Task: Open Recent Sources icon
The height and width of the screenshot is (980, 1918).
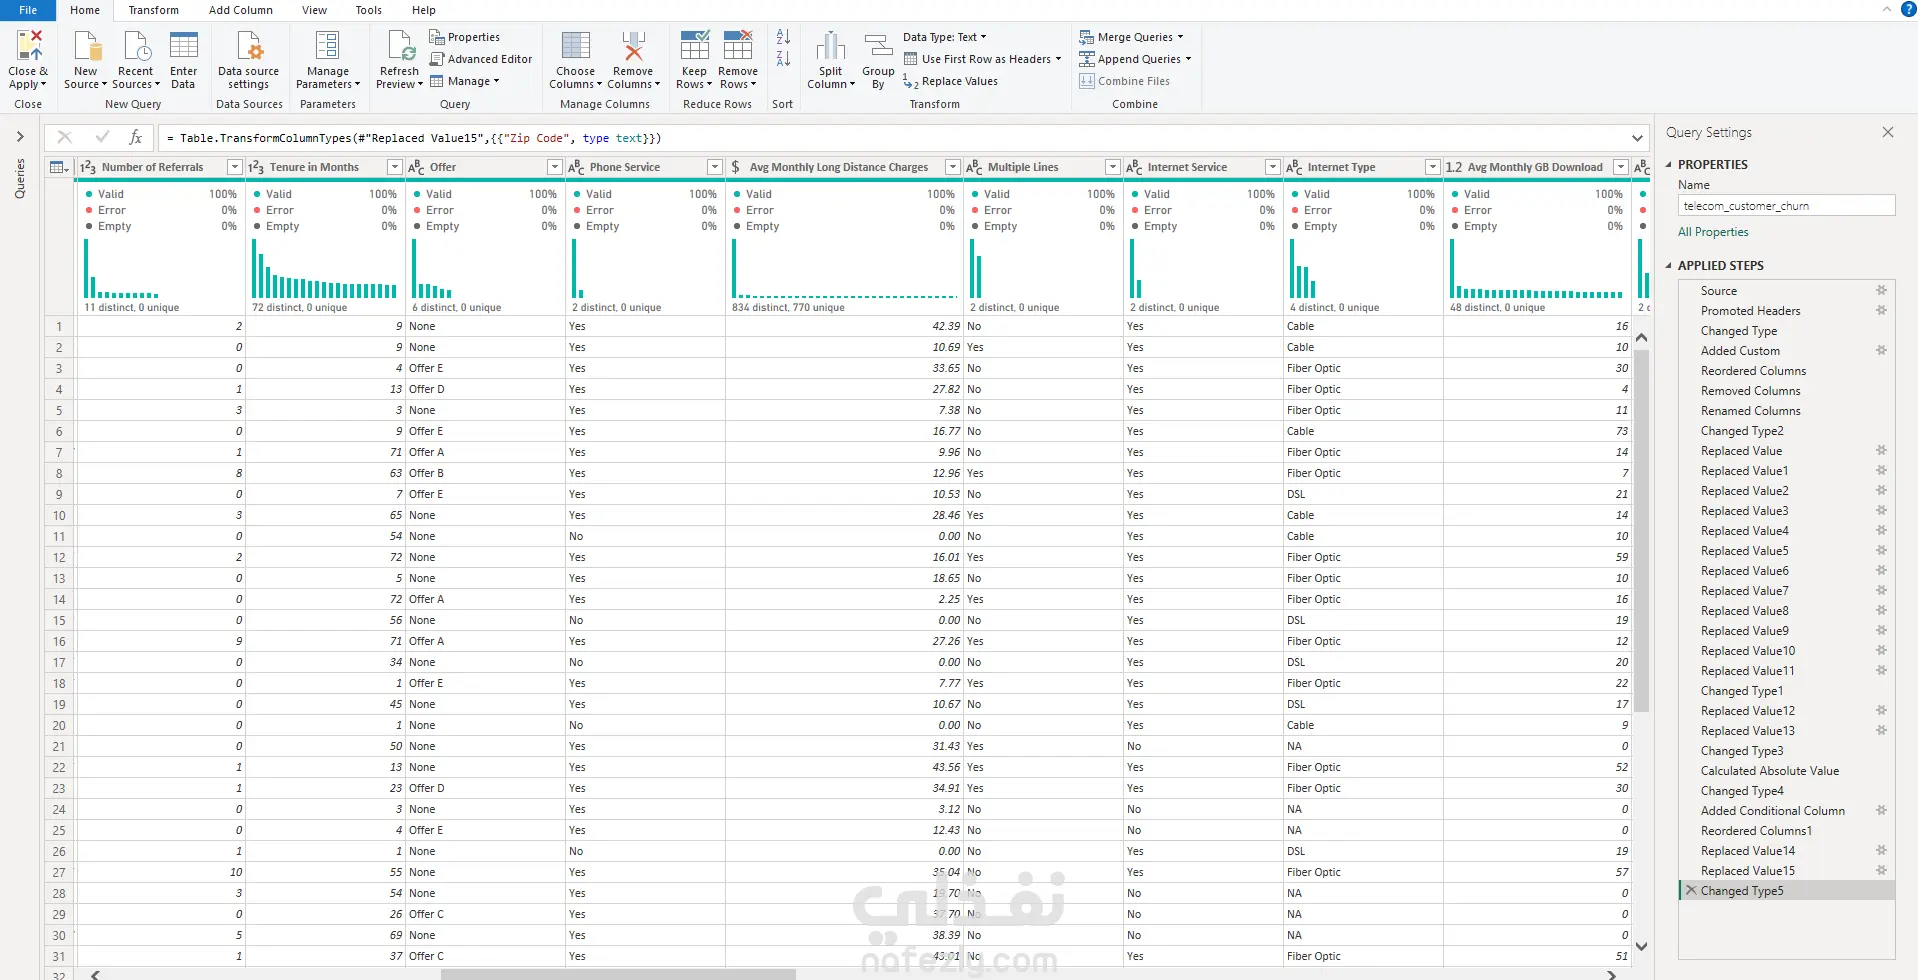Action: click(136, 46)
